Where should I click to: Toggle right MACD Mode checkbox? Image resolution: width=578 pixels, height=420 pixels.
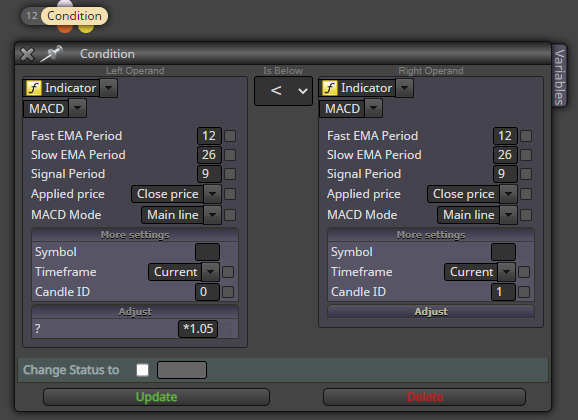coord(526,215)
